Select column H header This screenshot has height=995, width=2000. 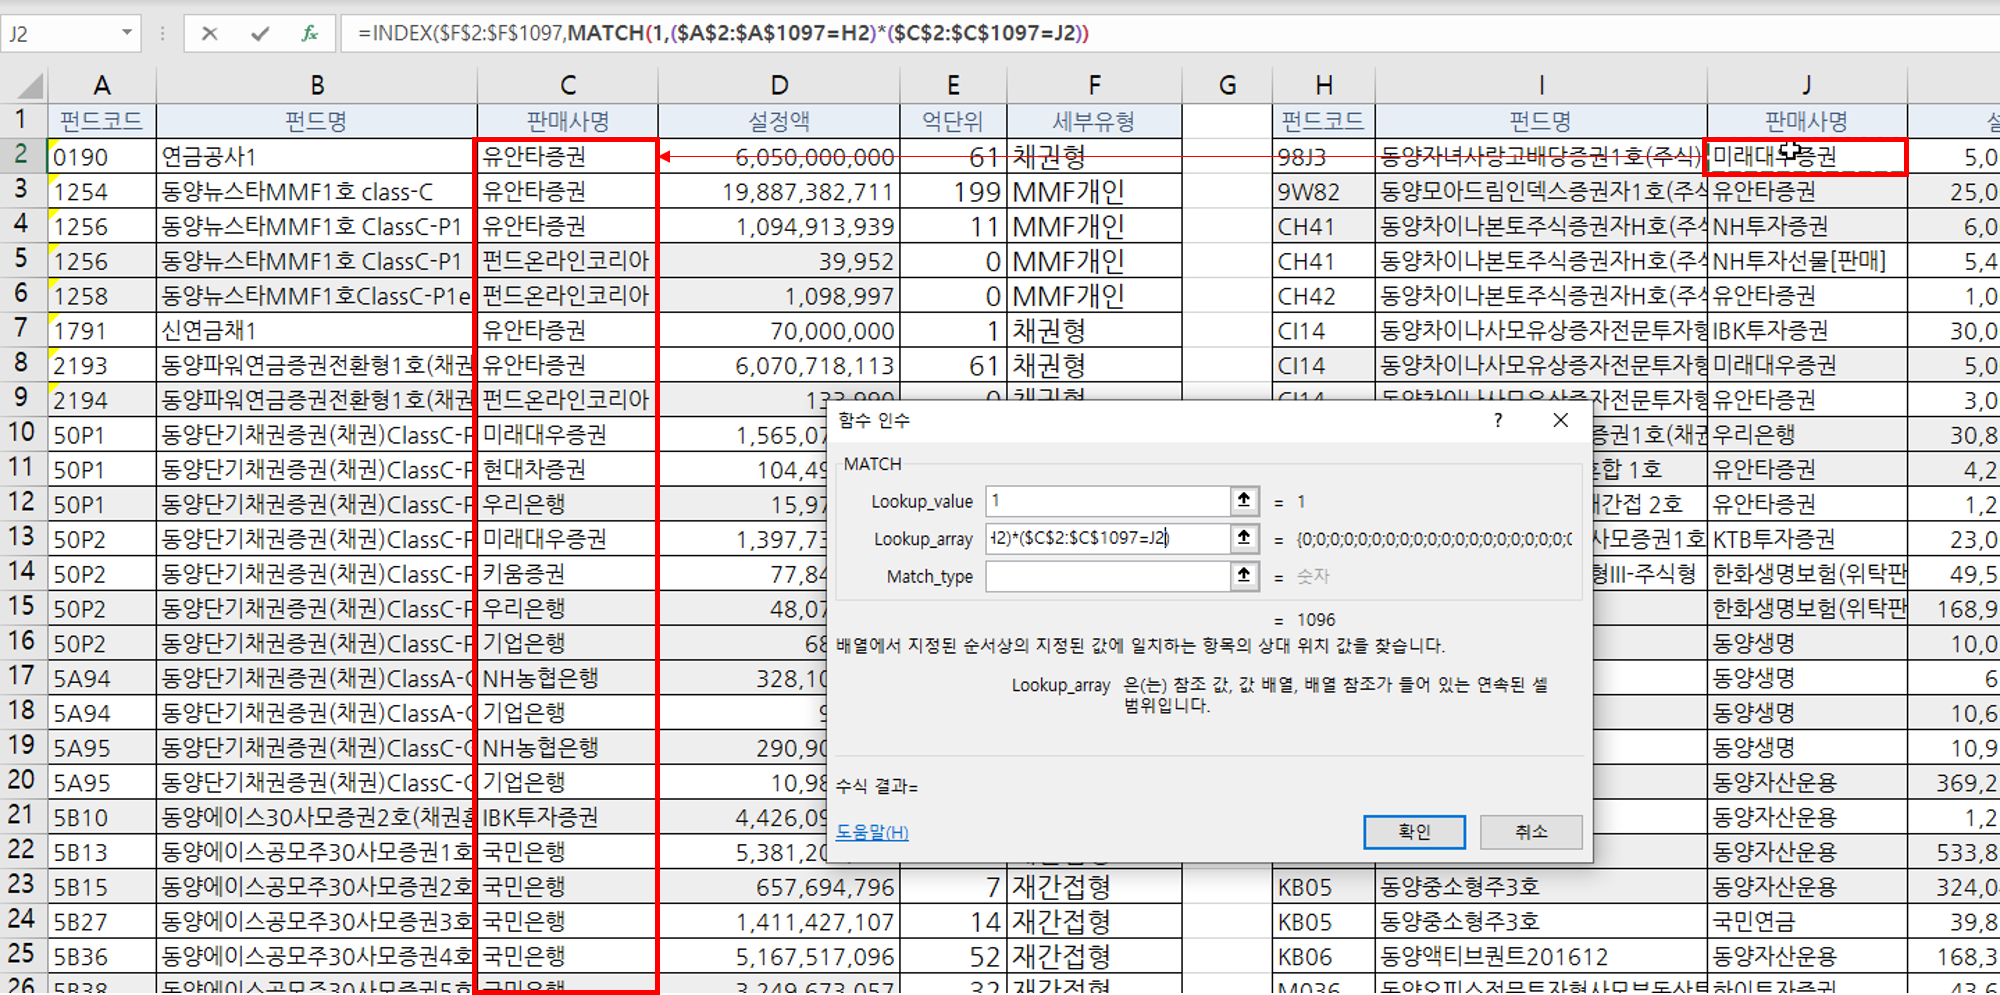click(x=1324, y=85)
